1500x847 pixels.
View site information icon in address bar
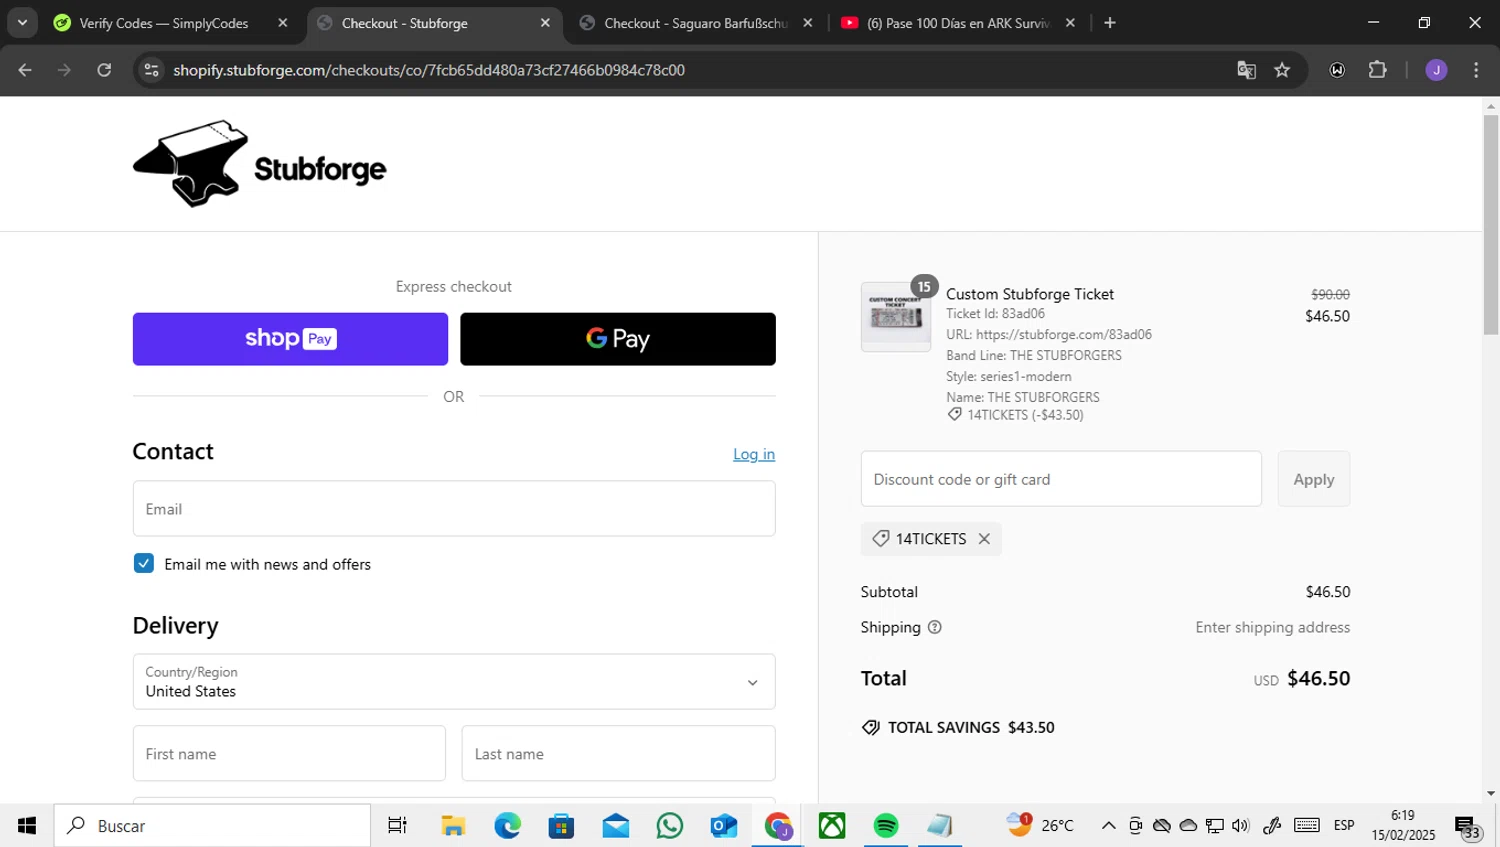click(x=151, y=70)
